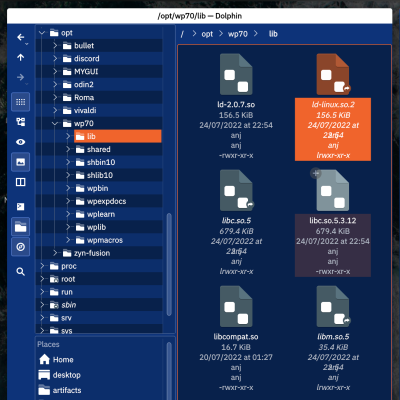
Task: Expand the zyn-fusion folder
Action: (55, 253)
